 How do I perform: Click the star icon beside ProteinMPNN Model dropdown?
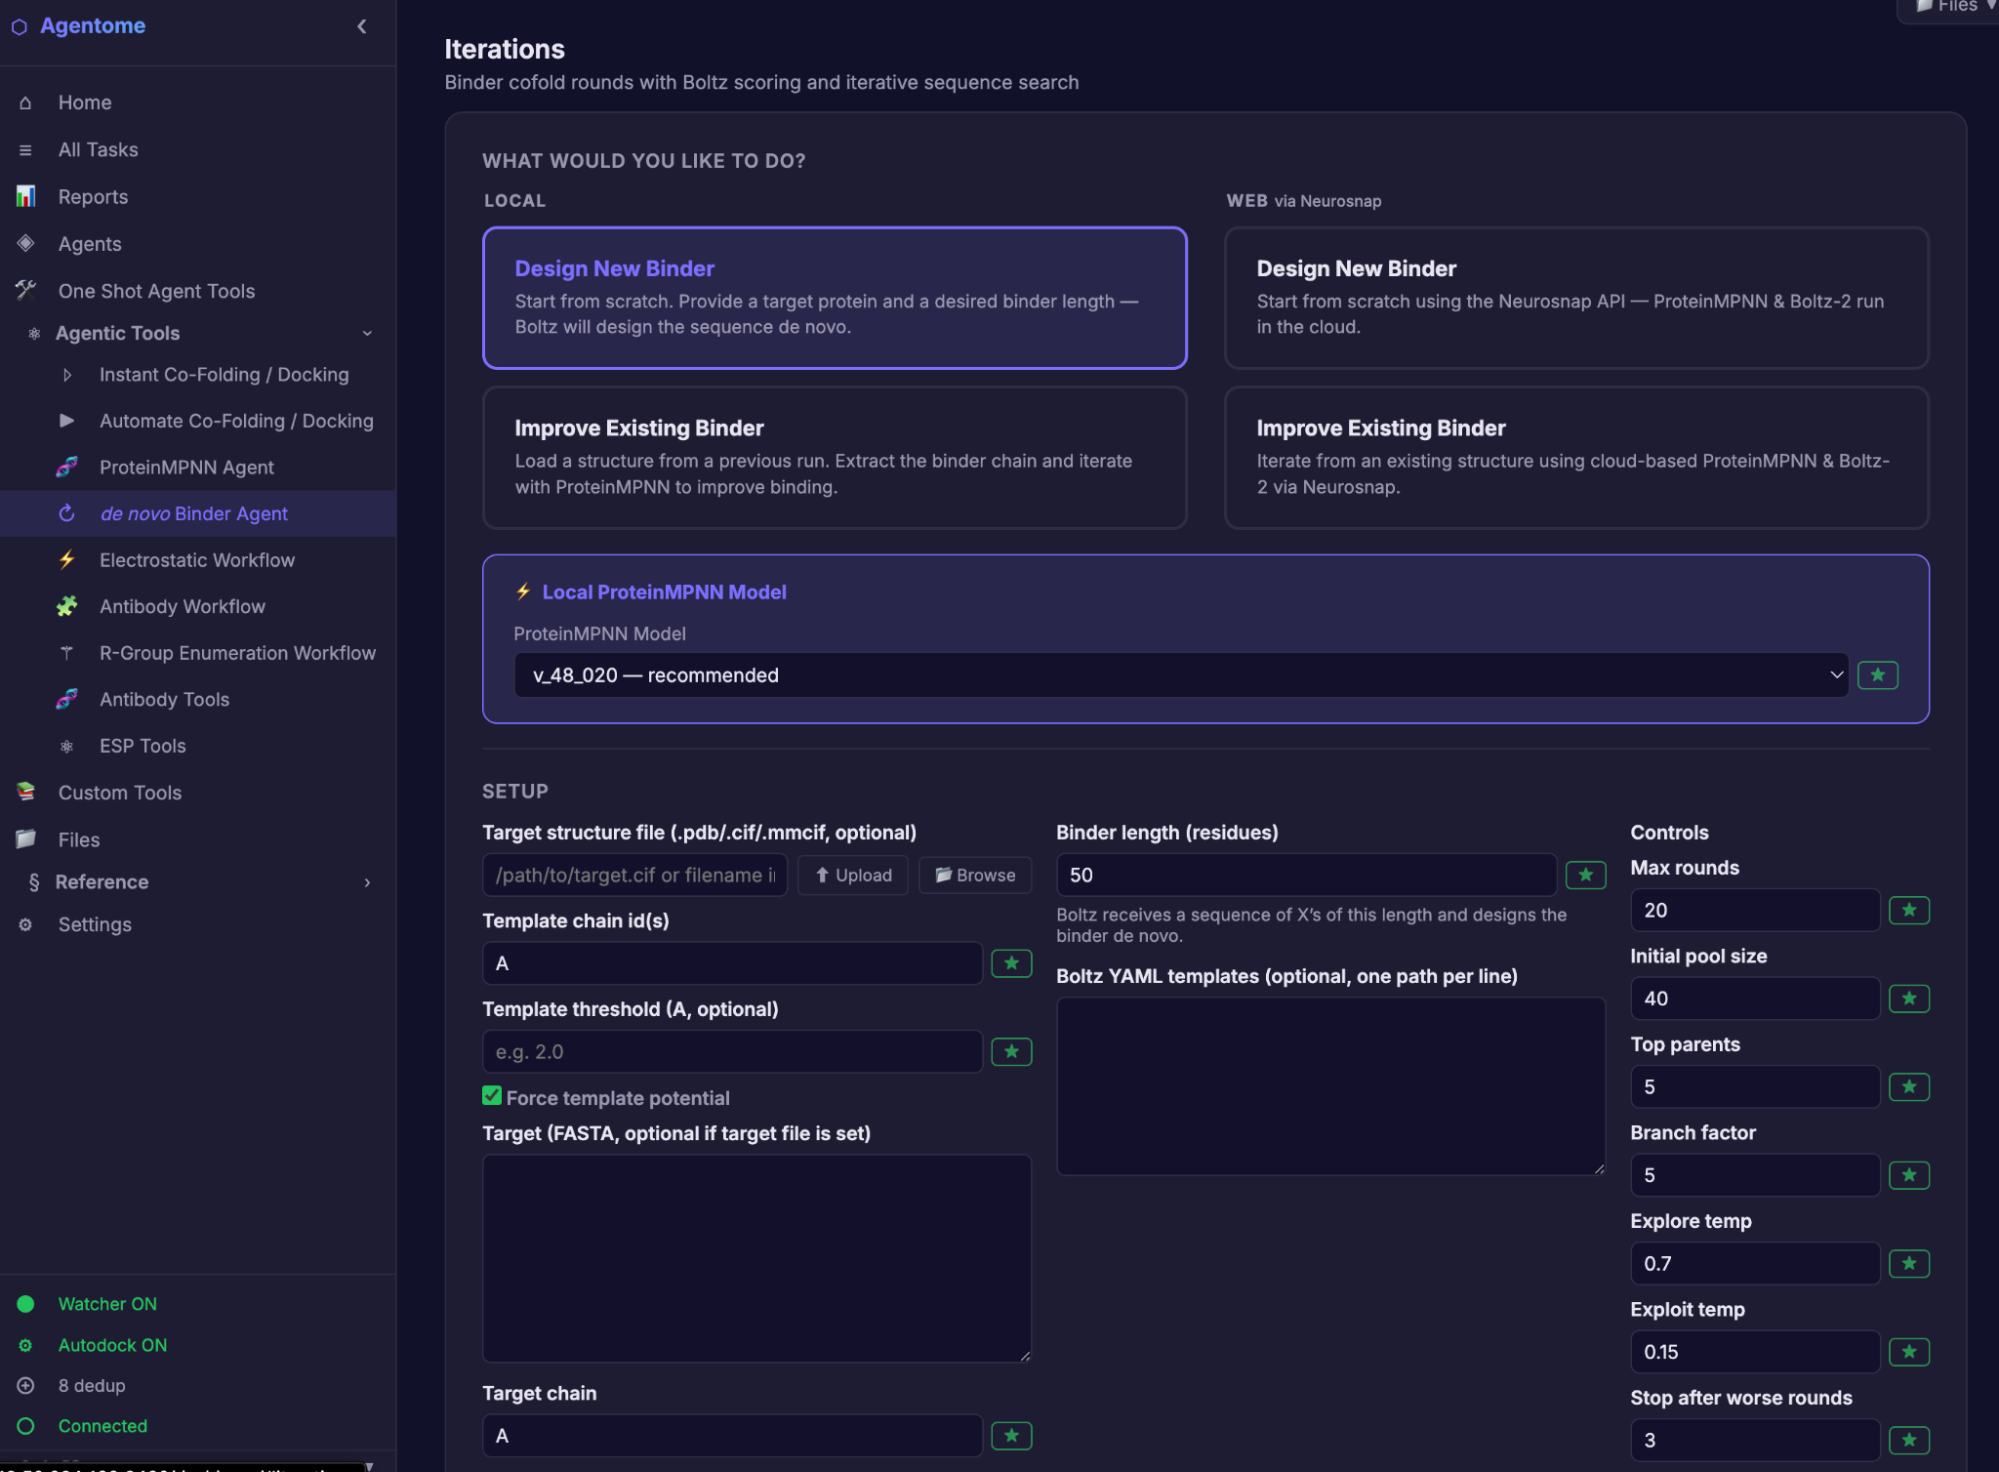click(1877, 675)
